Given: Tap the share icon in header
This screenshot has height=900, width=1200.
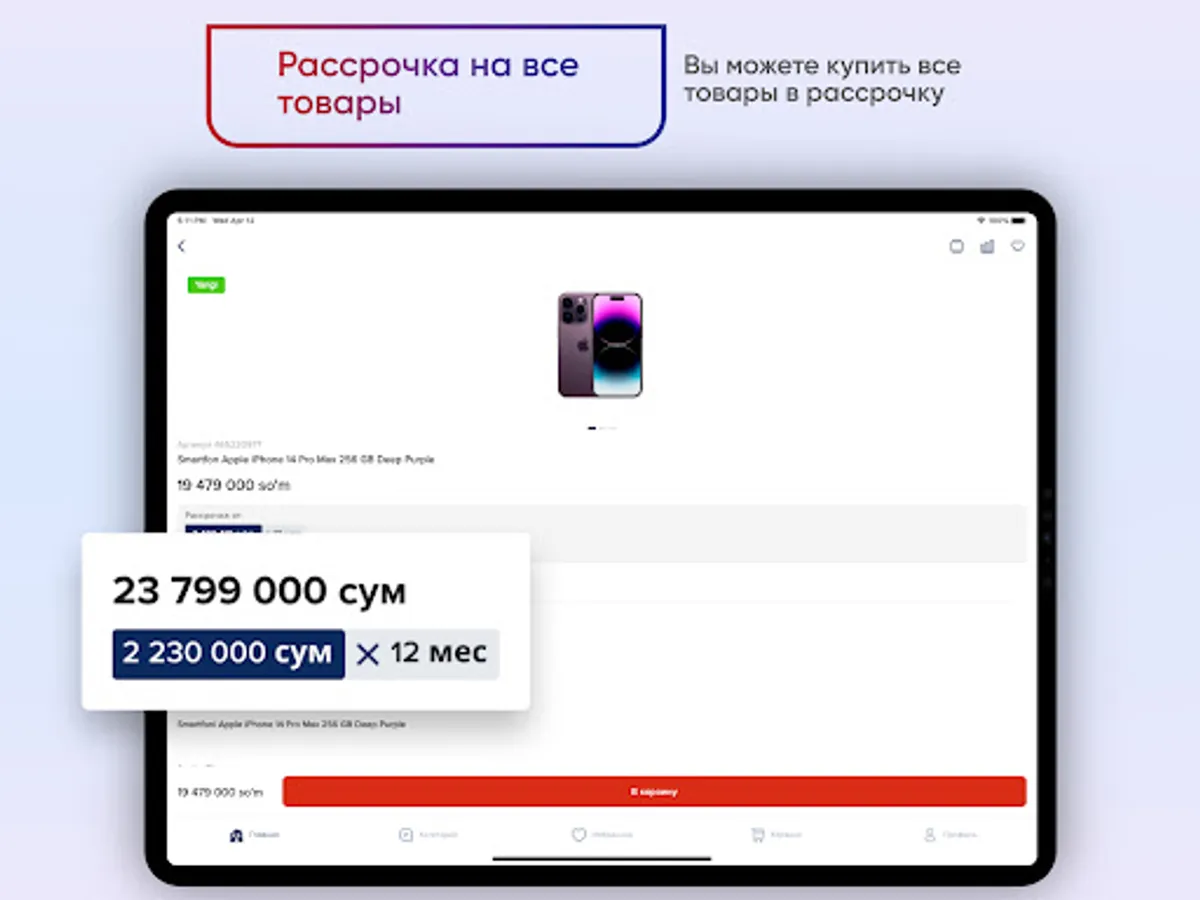Looking at the screenshot, I should click(x=957, y=246).
